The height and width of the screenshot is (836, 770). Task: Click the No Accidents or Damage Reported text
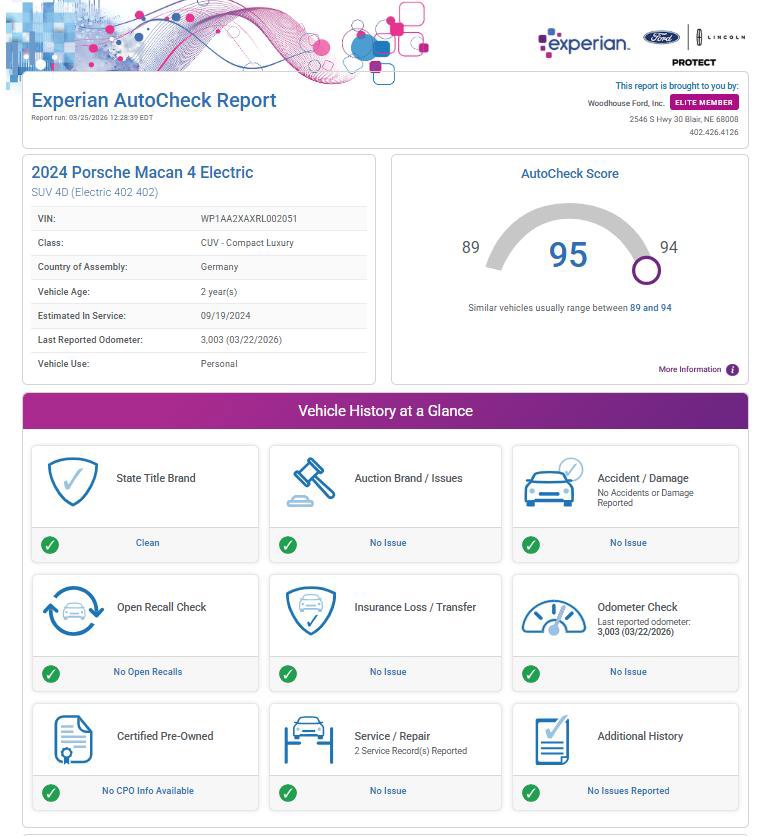645,498
